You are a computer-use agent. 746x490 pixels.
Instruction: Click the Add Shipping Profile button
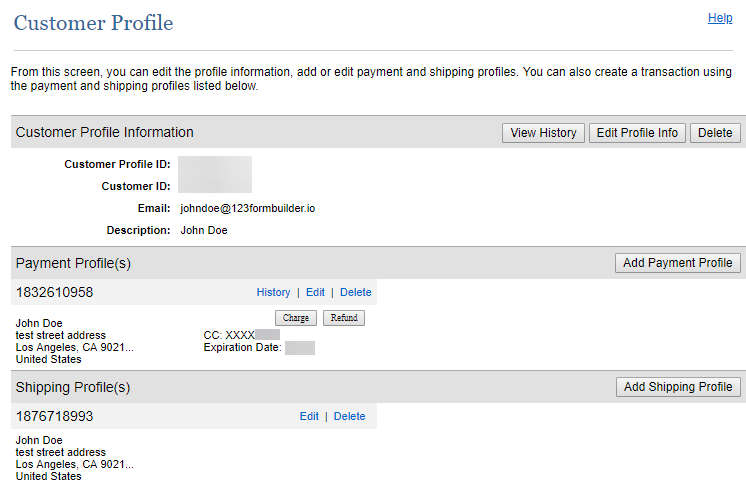[x=678, y=387]
